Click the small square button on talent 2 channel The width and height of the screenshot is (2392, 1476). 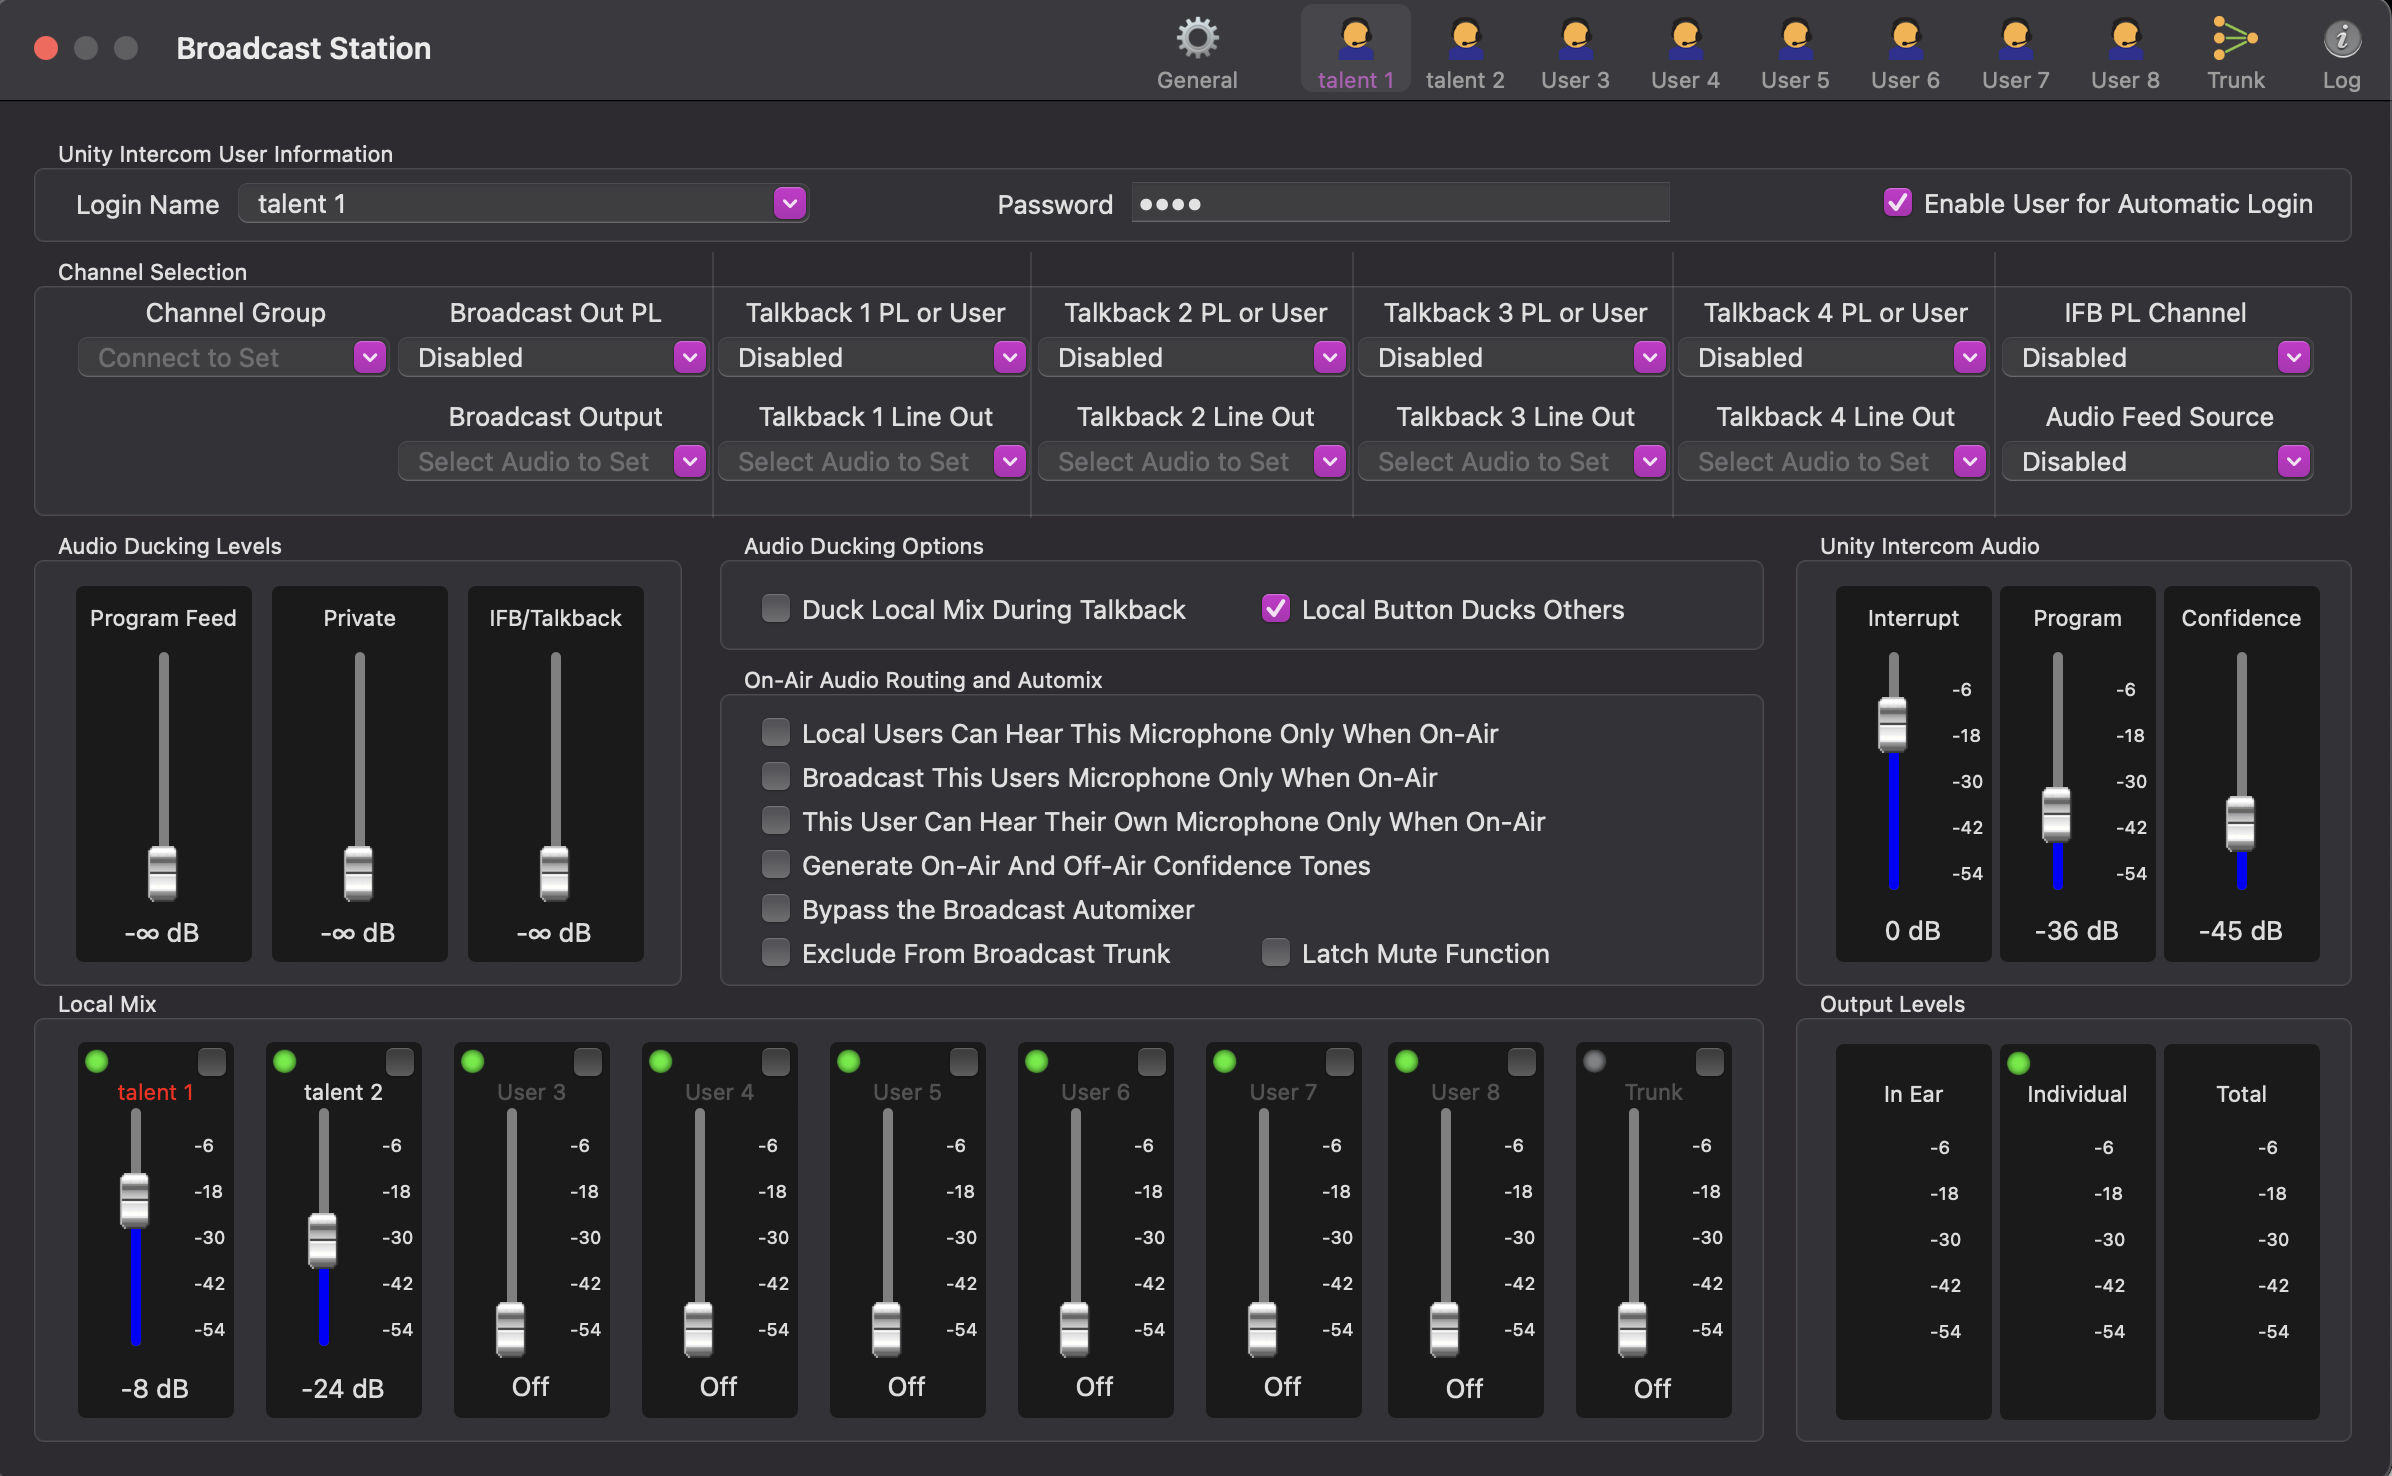coord(399,1061)
